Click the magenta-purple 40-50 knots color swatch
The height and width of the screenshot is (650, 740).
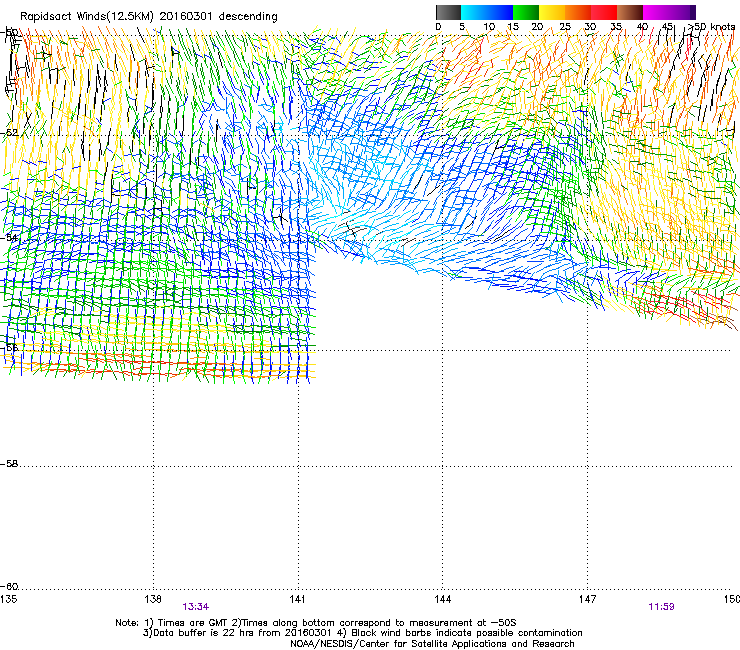pos(669,12)
